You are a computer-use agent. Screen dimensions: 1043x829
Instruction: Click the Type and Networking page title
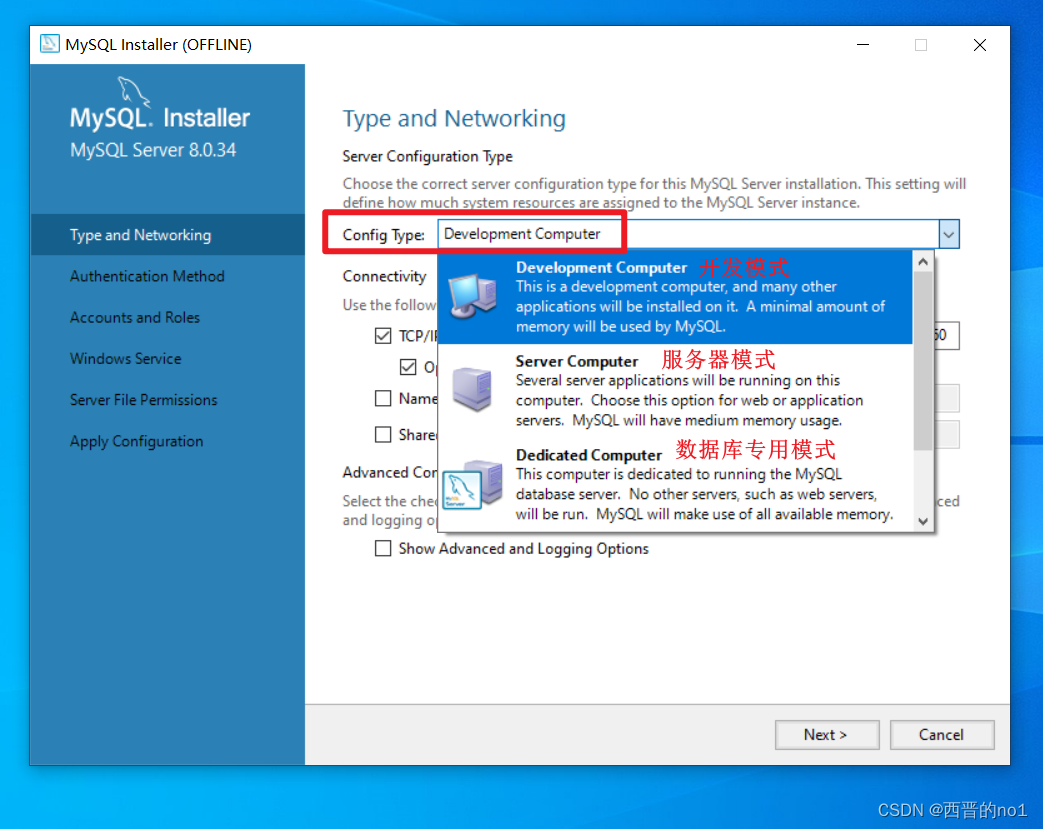(454, 118)
